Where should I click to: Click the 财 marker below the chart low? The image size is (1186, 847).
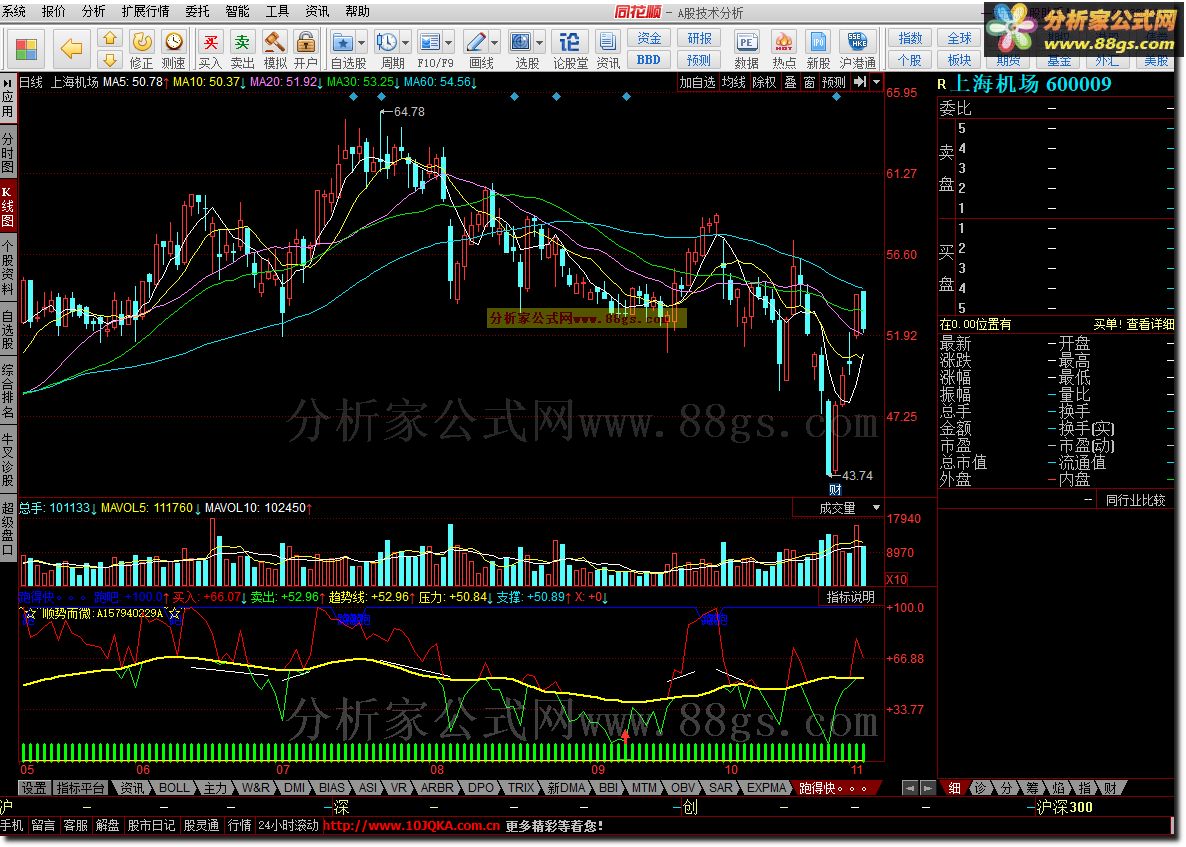pyautogui.click(x=835, y=490)
